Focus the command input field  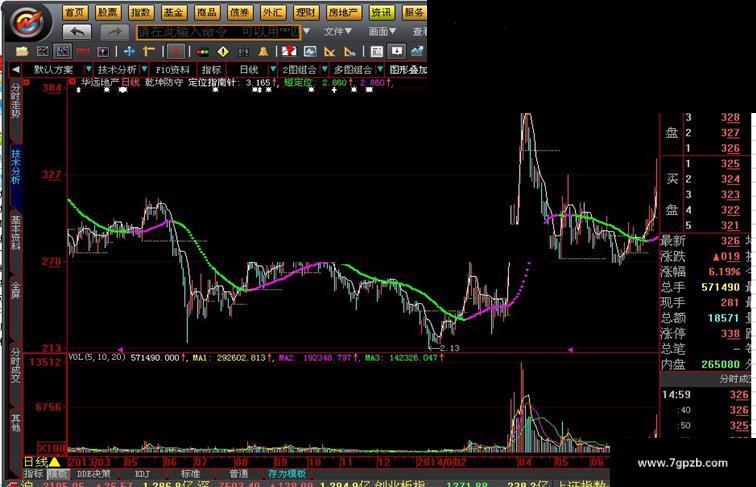point(218,32)
